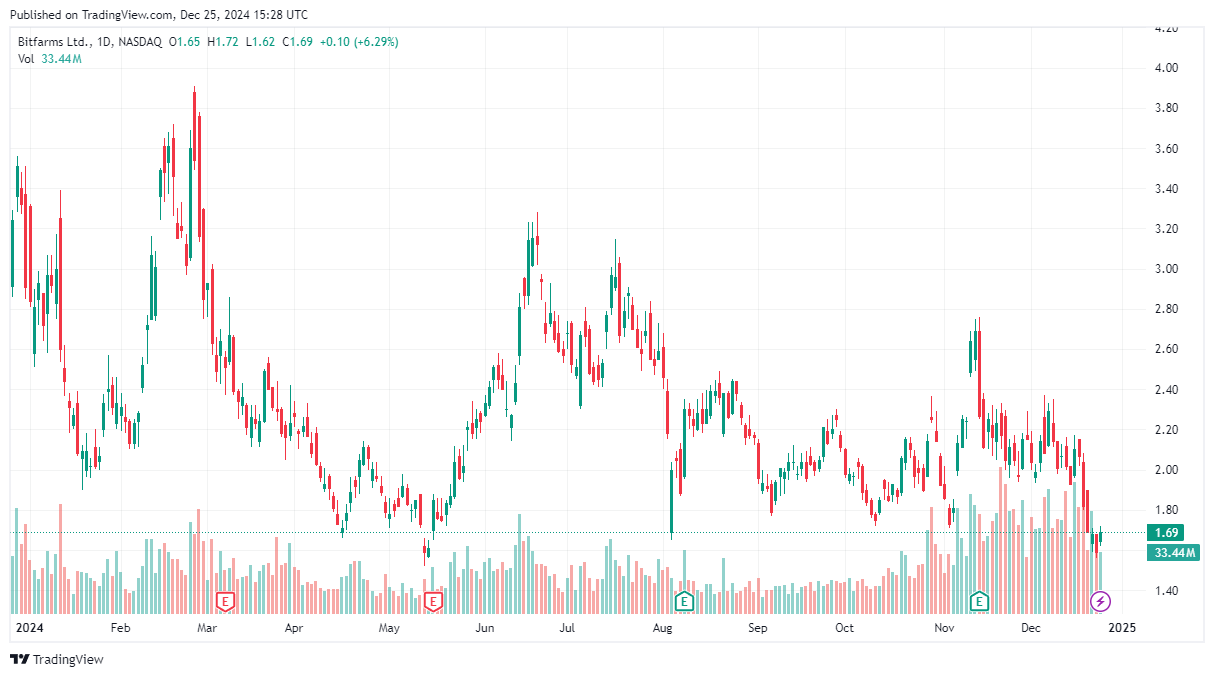This screenshot has height=677, width=1214.
Task: Click the purple lightning event marker
Action: (x=1100, y=601)
